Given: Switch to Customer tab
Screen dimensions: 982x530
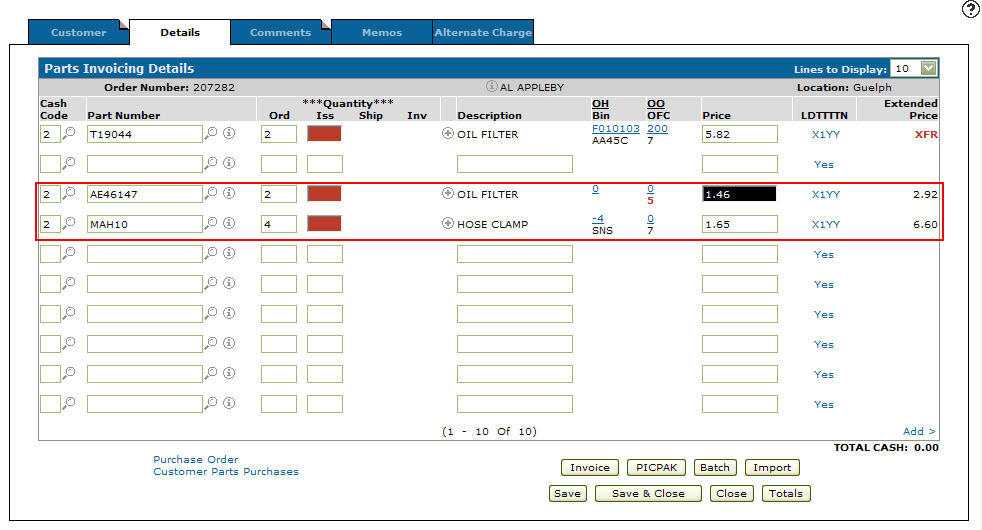Looking at the screenshot, I should pyautogui.click(x=78, y=33).
